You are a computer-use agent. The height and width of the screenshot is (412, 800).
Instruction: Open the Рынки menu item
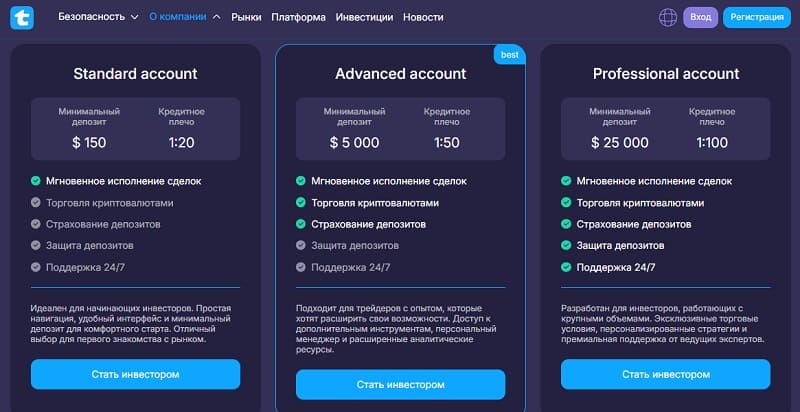(246, 17)
